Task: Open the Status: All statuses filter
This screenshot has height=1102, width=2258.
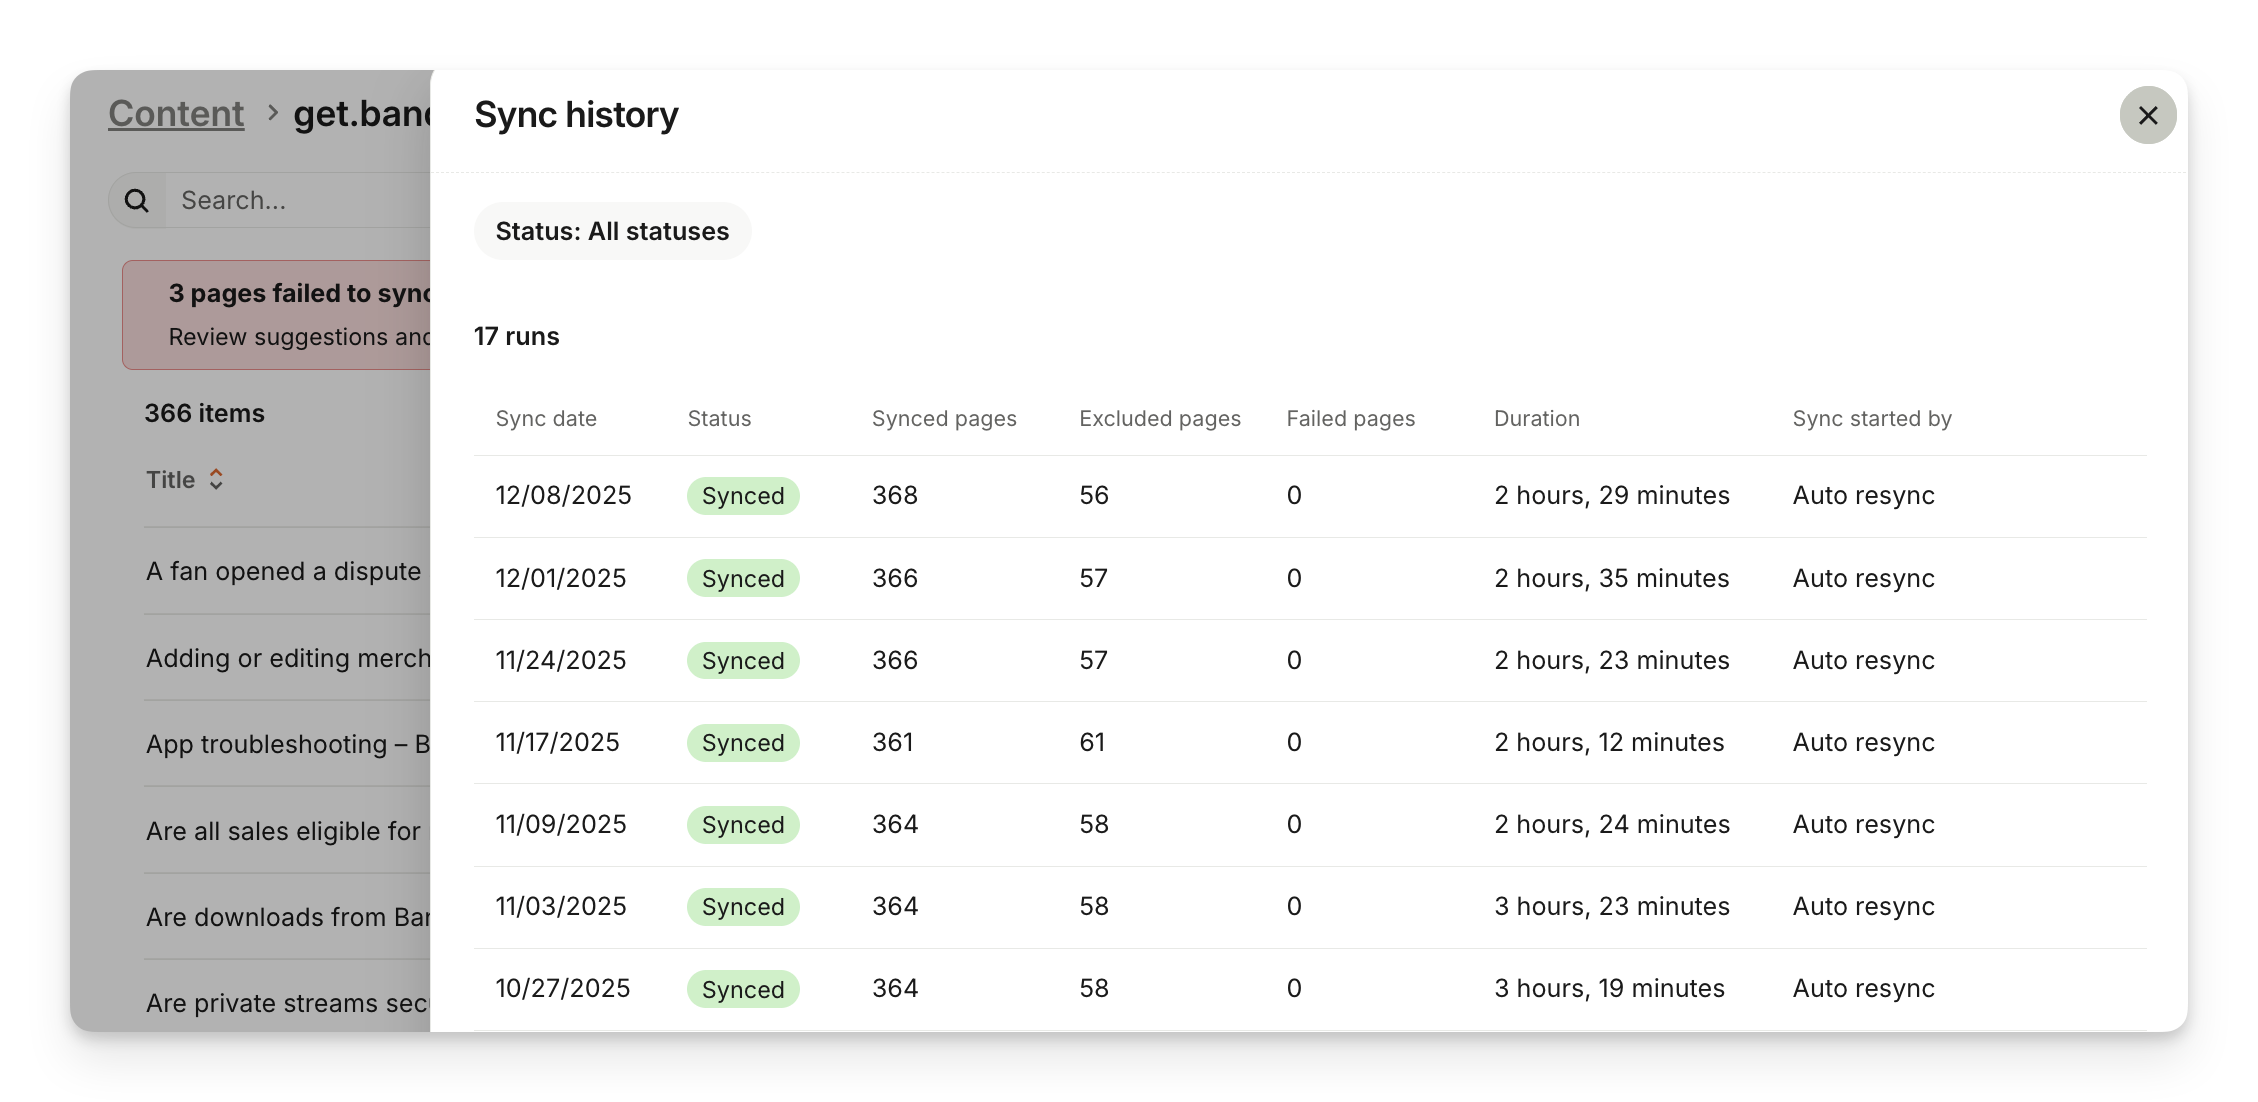Action: pos(612,231)
